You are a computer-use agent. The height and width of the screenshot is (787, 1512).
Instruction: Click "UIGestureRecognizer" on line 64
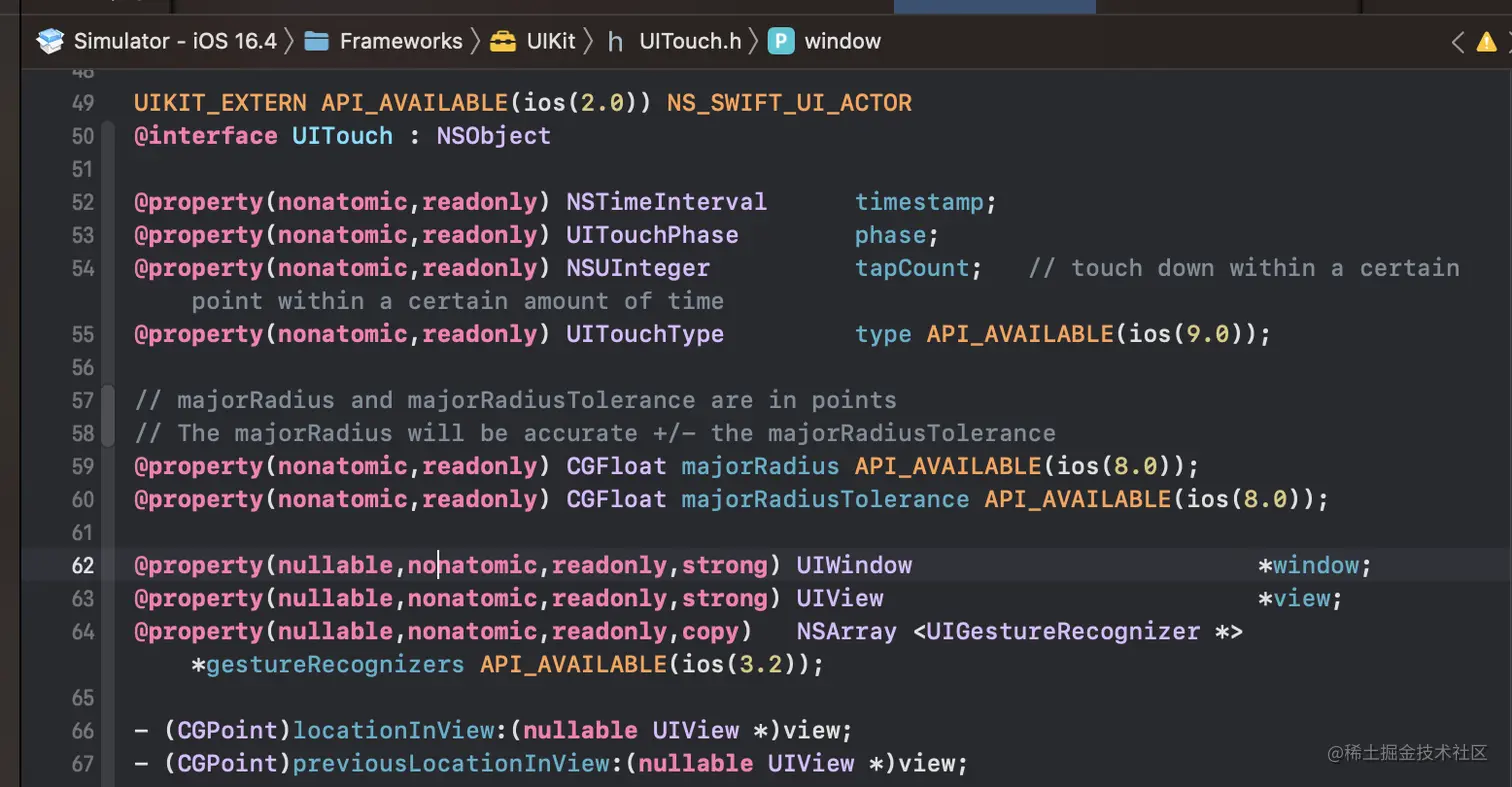[1064, 631]
